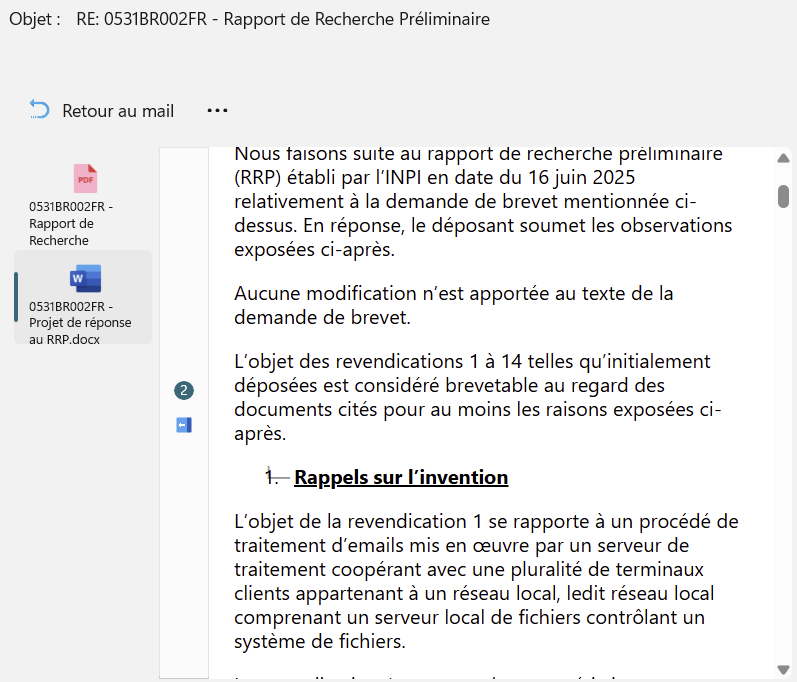
Task: Select the Projet de réponse au RRP.docx label
Action: (80, 322)
